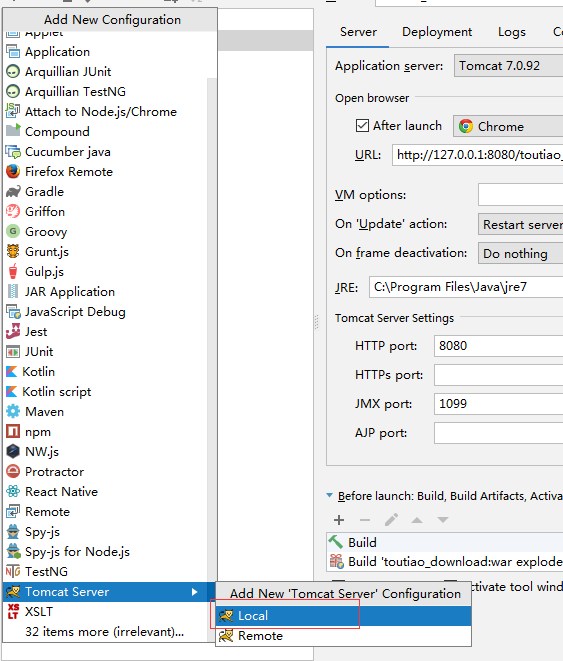Screen dimensions: 563x661
Task: Click the VM options field
Action: 520,194
